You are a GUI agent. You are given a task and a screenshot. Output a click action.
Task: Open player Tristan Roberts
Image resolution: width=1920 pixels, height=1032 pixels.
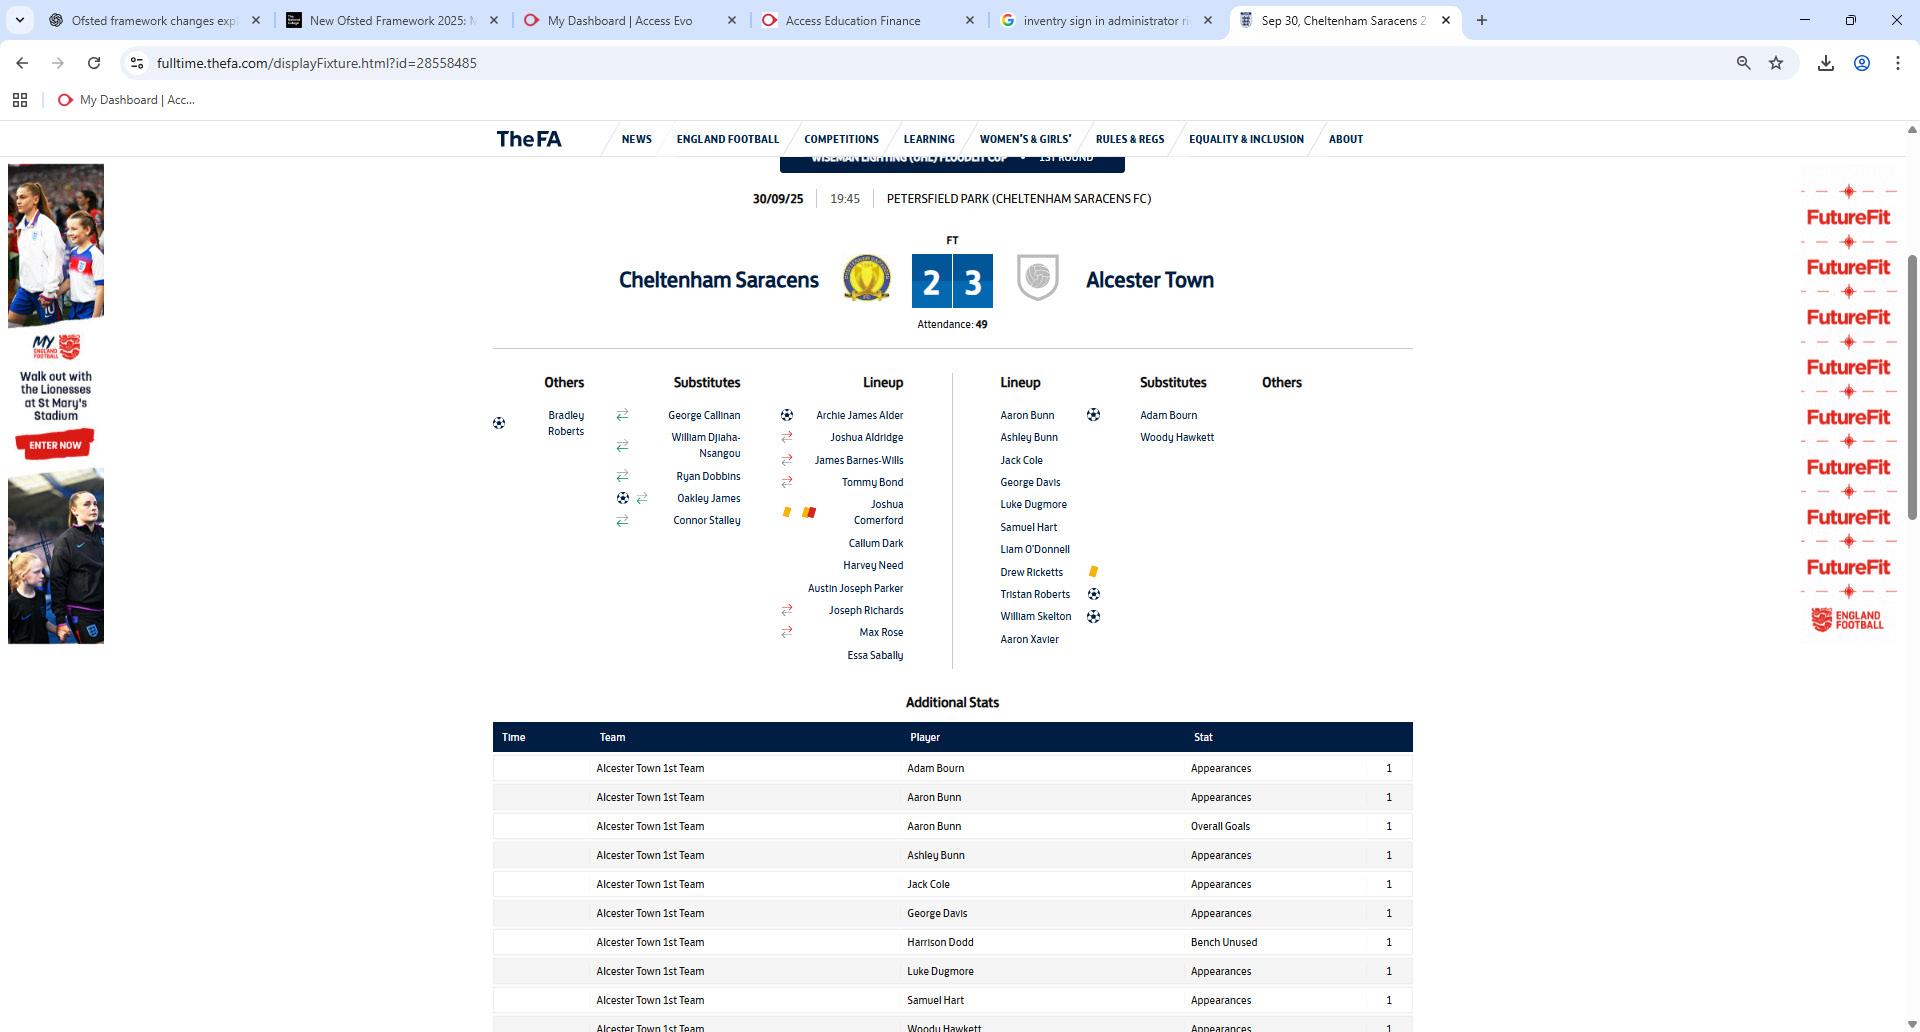tap(1035, 594)
